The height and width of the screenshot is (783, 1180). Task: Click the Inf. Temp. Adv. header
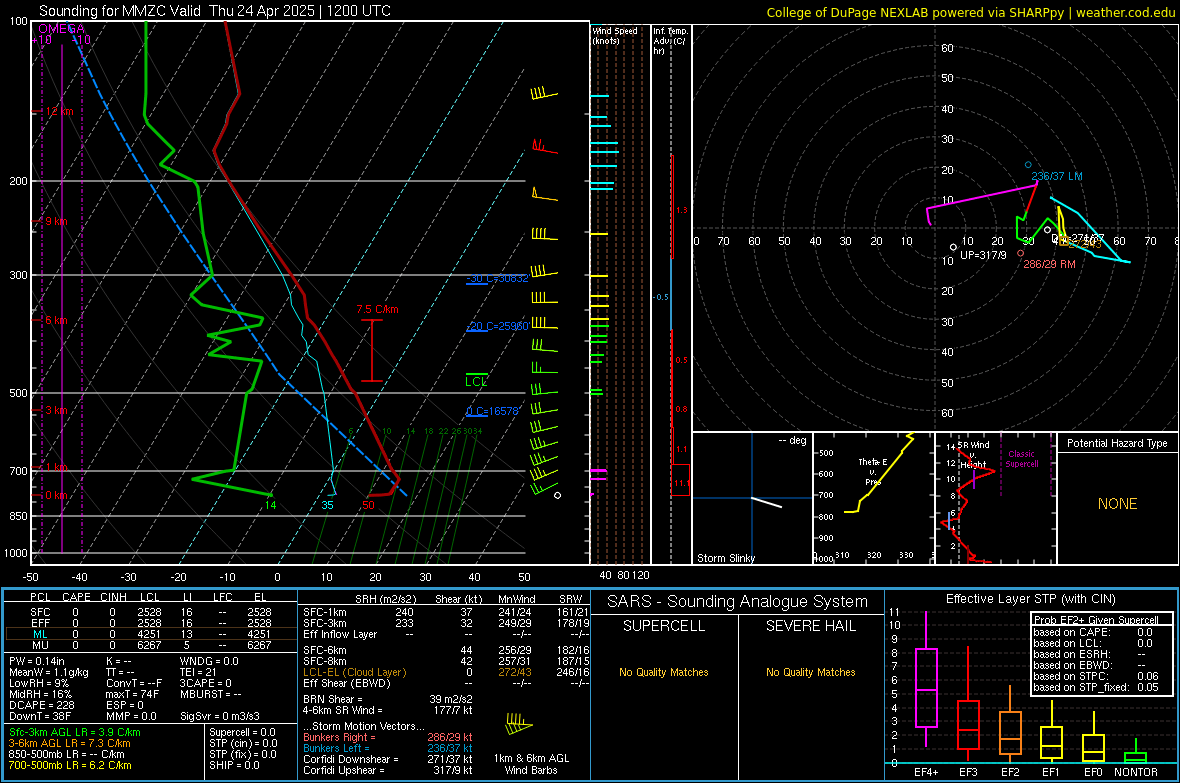(670, 41)
